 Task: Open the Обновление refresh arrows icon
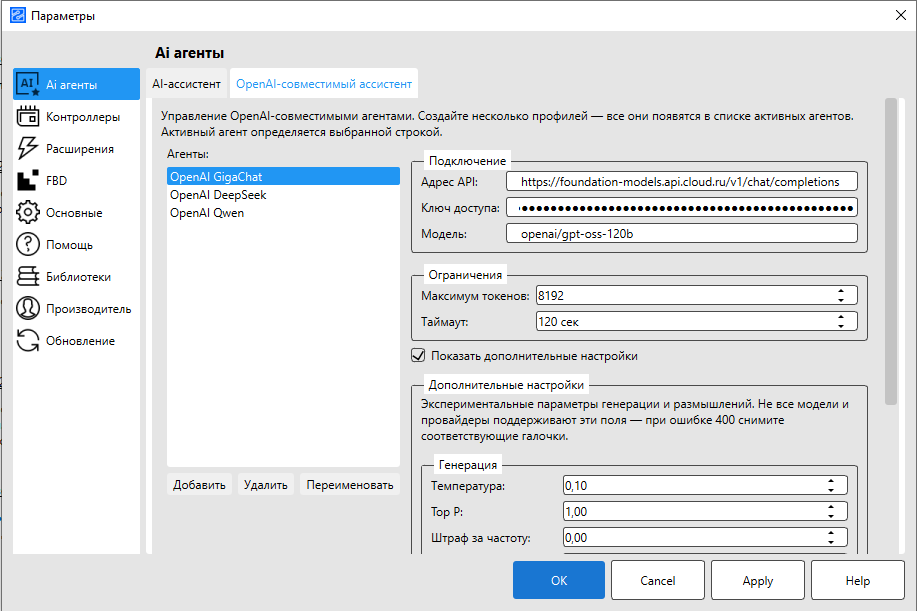(x=27, y=340)
